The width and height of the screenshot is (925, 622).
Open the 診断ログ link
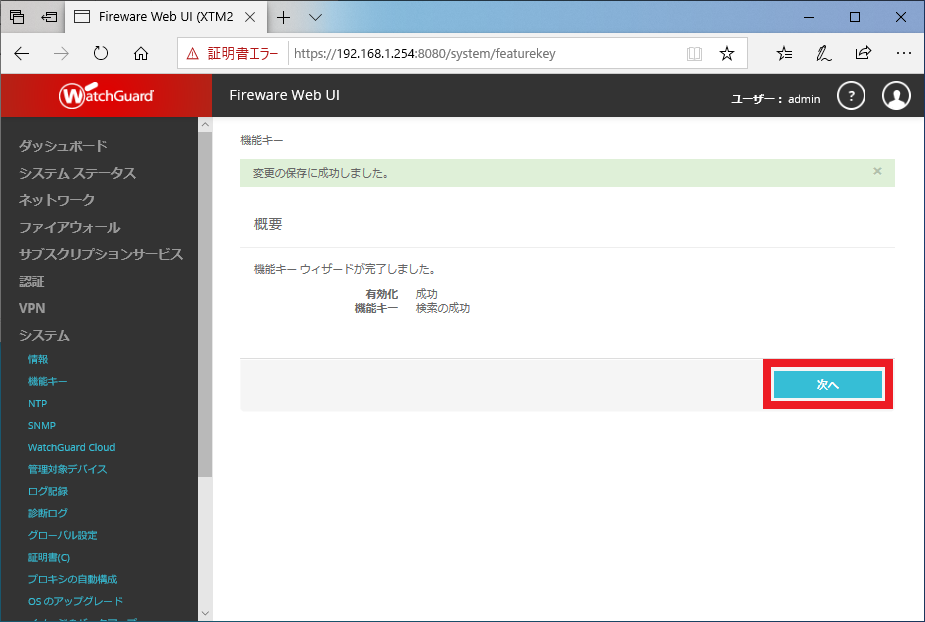(x=47, y=513)
